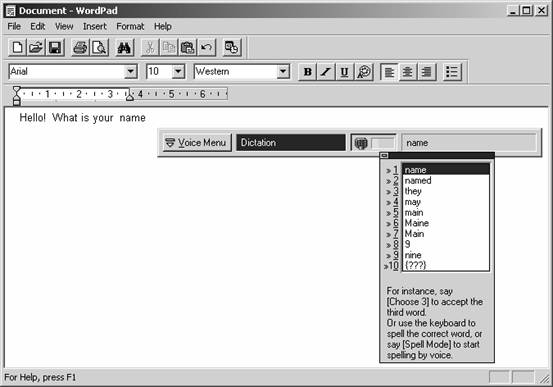Open the Format menu
This screenshot has height=387, width=553.
(130, 26)
